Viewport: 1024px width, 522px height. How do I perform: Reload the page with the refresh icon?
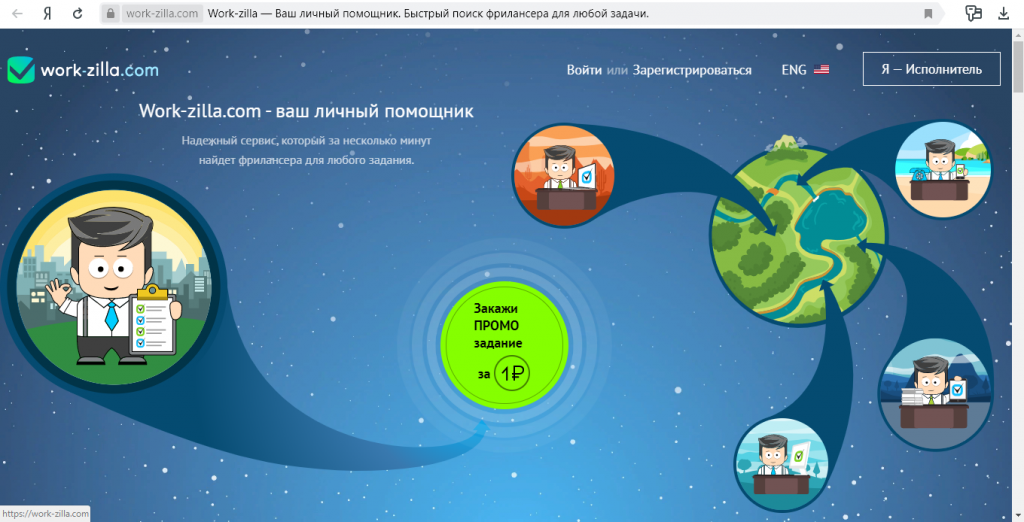pyautogui.click(x=77, y=14)
